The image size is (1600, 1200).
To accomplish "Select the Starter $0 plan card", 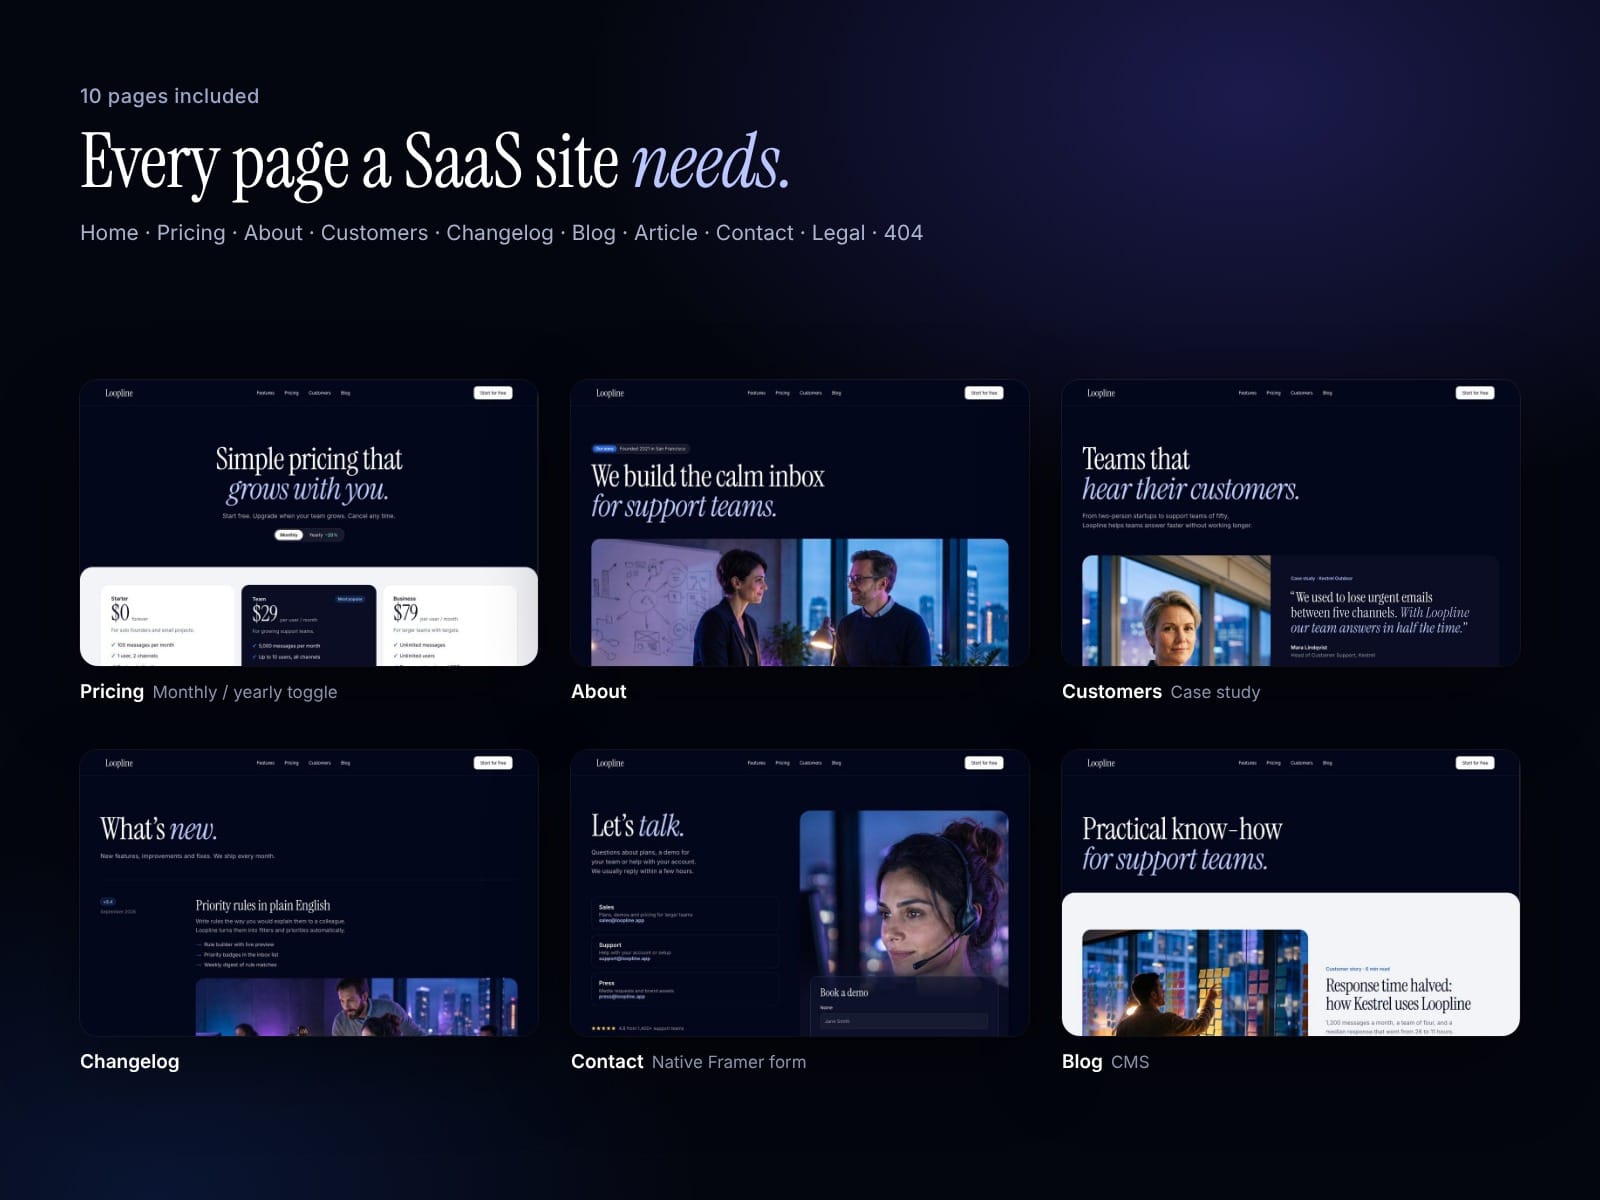I will (x=168, y=626).
